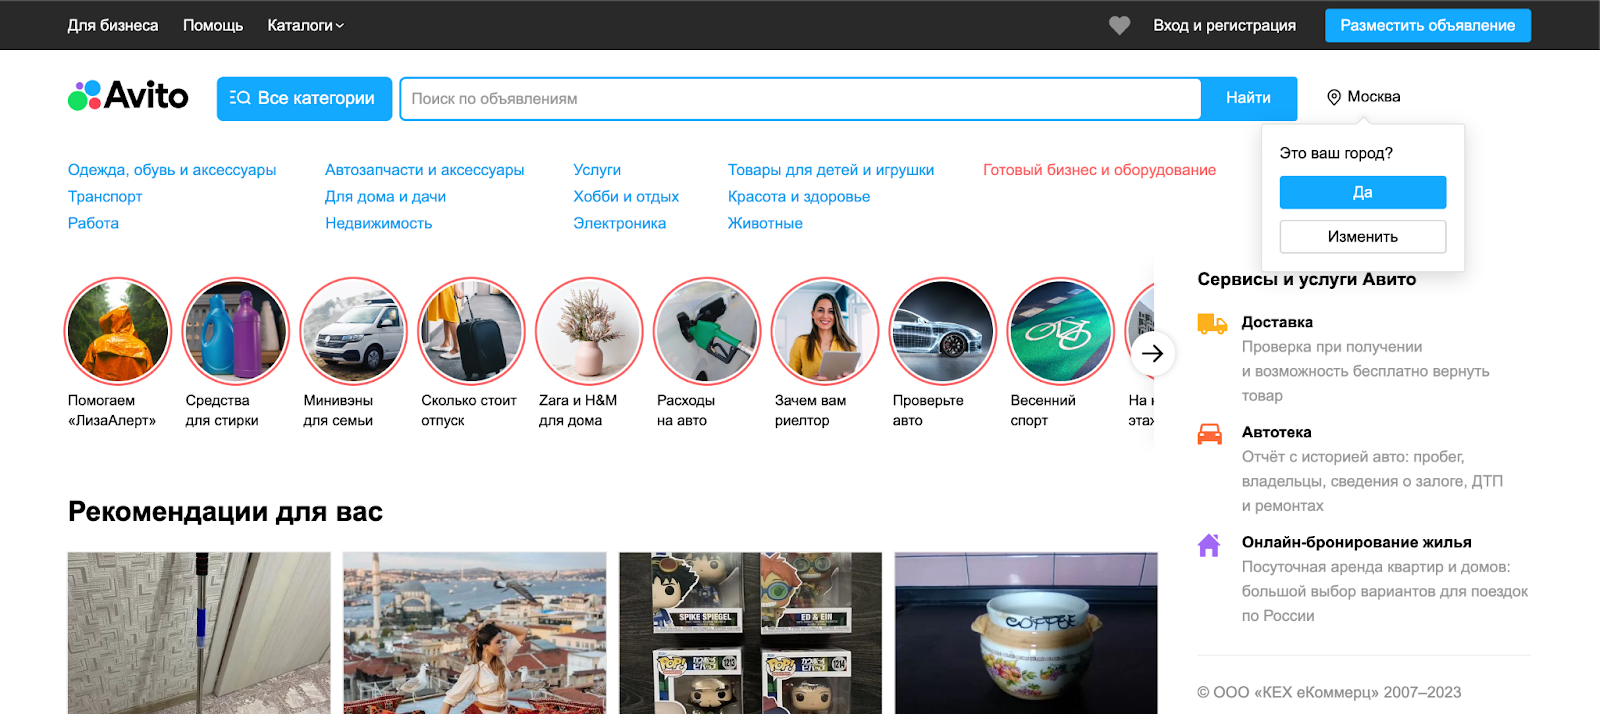The image size is (1600, 714).
Task: Open Помощь in top bar
Action: coord(213,25)
